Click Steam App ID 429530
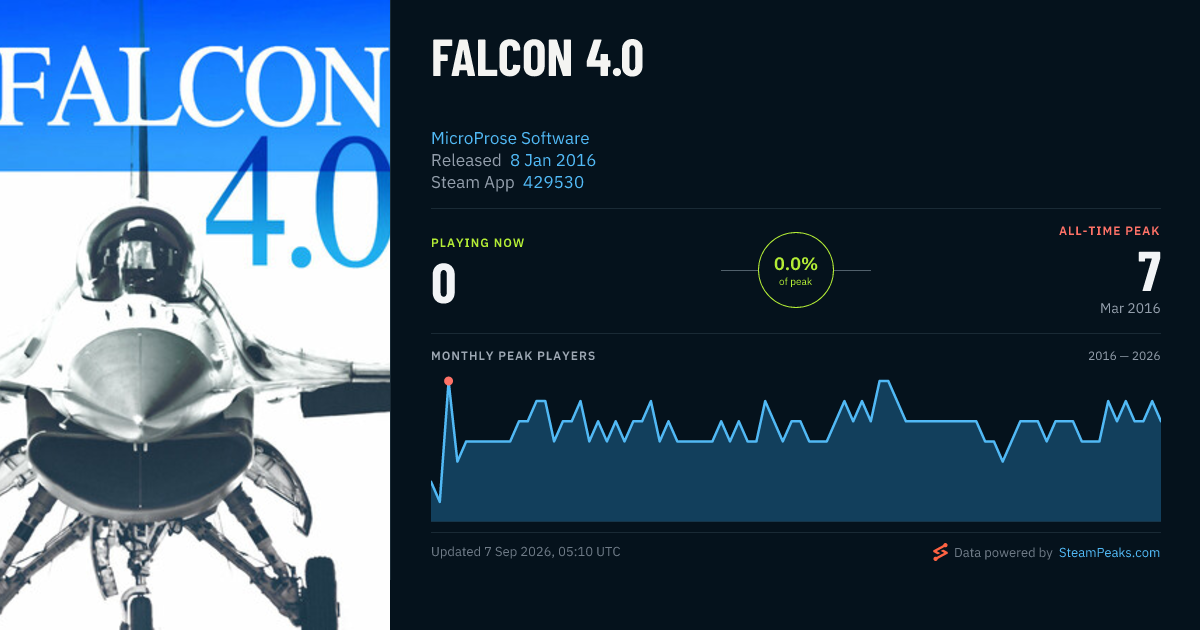This screenshot has width=1200, height=630. tap(553, 182)
